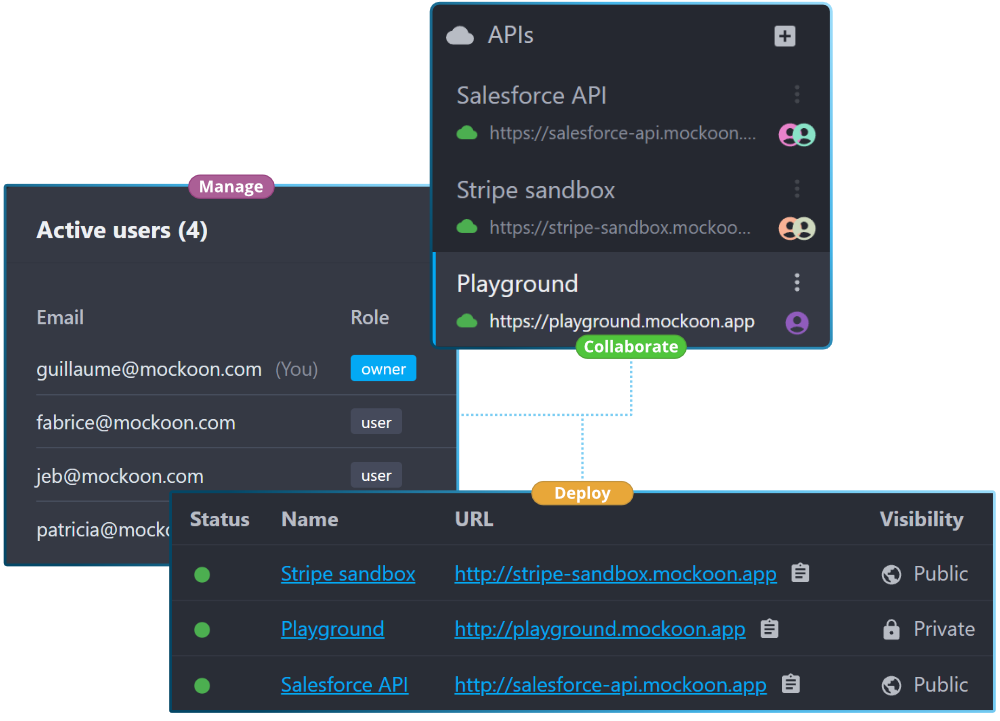Add a new API with plus icon
Image resolution: width=1000 pixels, height=721 pixels.
tap(784, 36)
